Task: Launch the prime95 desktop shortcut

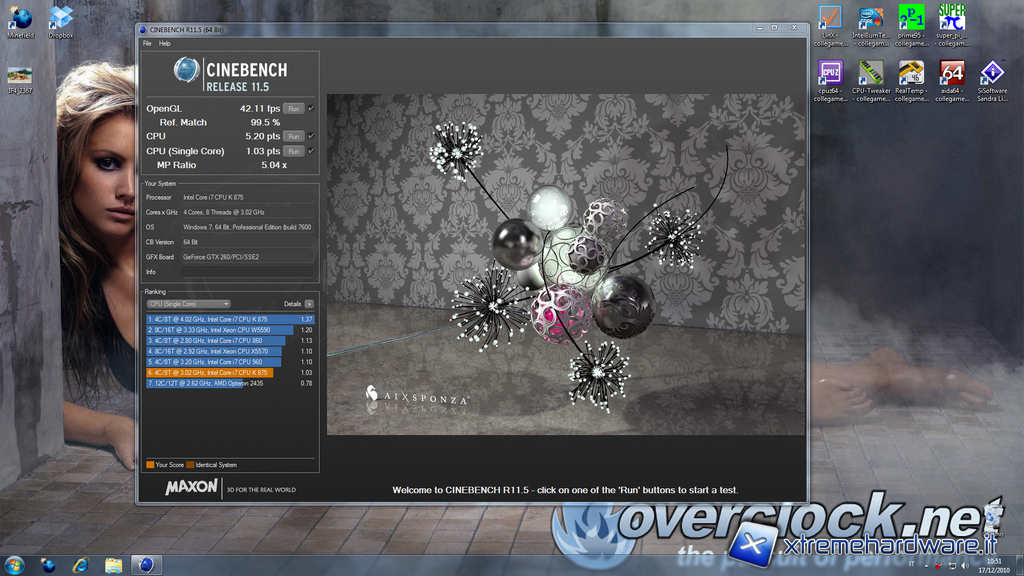Action: pos(911,19)
